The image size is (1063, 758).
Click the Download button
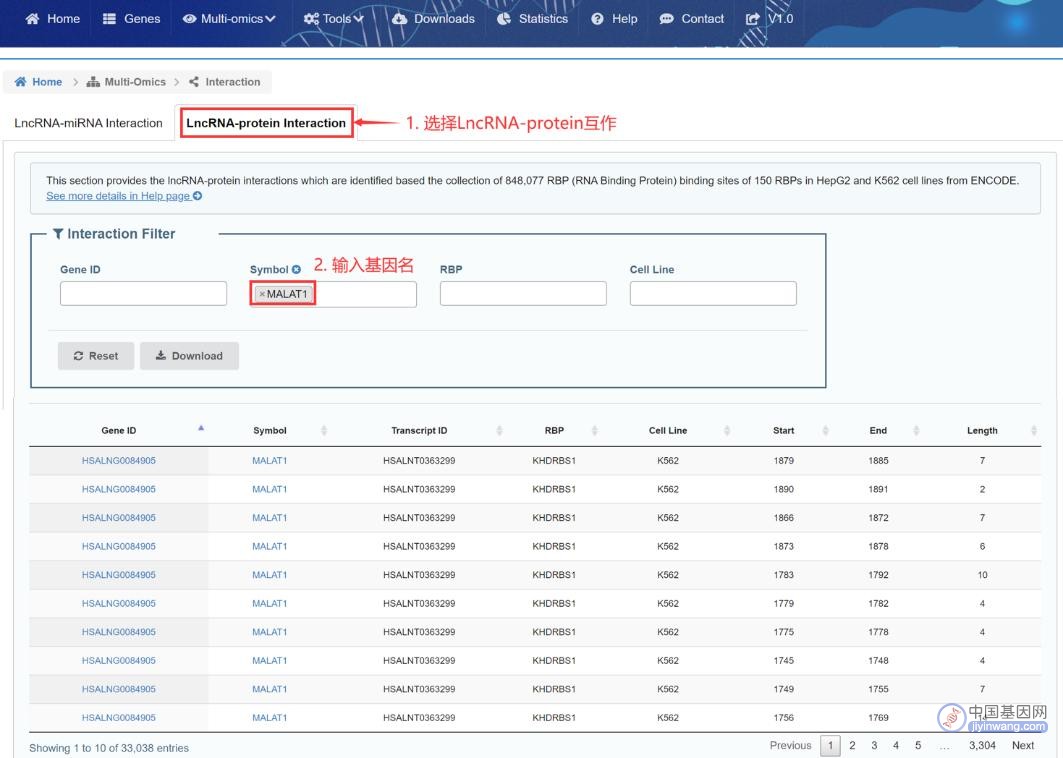click(x=189, y=356)
